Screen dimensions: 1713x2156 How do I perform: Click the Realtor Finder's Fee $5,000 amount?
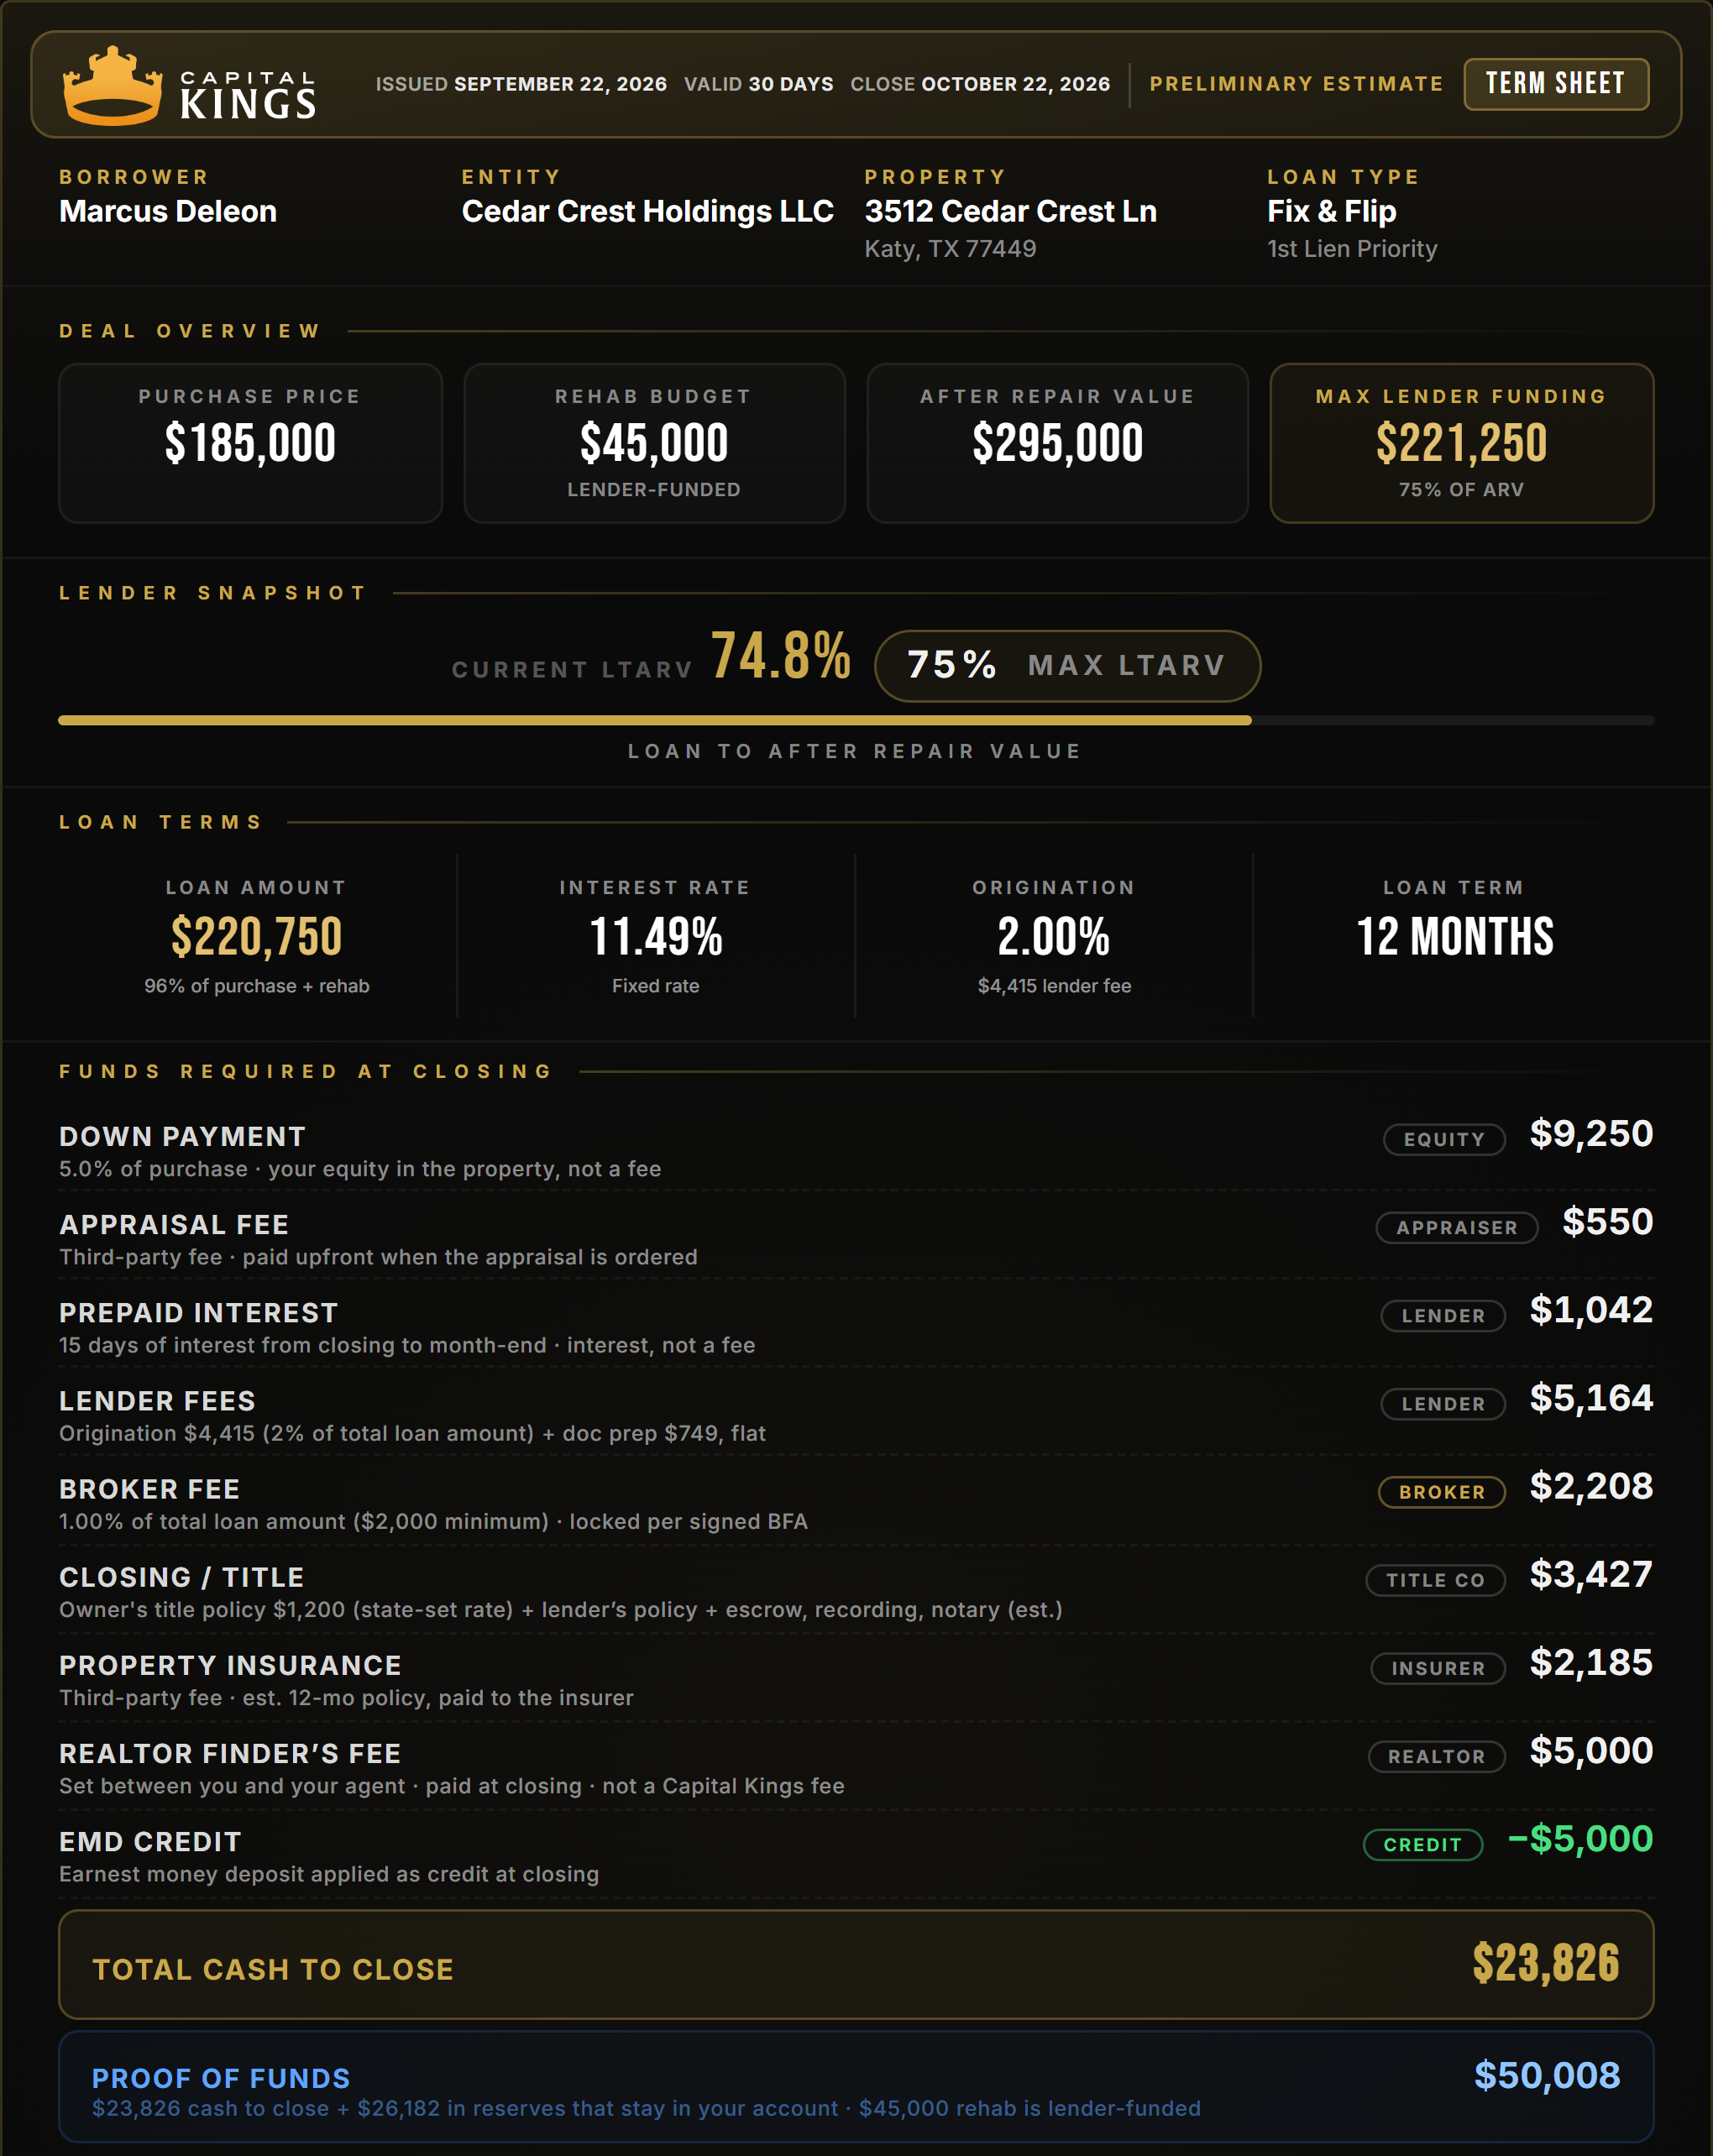coord(1591,1750)
